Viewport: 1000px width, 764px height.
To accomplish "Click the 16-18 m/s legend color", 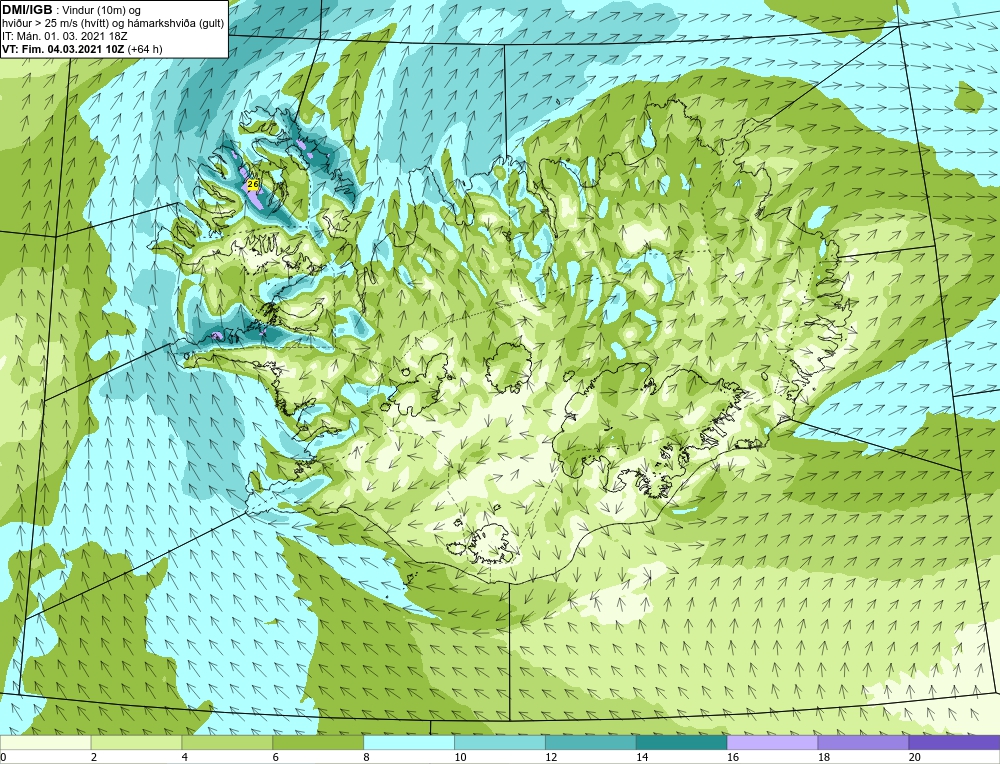I will 772,743.
